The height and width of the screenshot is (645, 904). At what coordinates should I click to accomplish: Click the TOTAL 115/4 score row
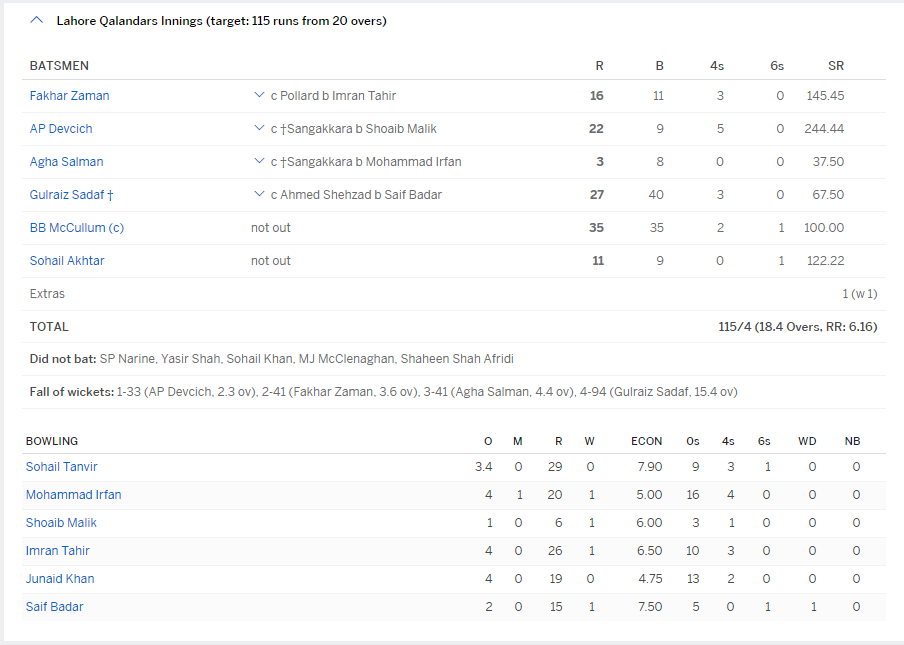tap(453, 327)
